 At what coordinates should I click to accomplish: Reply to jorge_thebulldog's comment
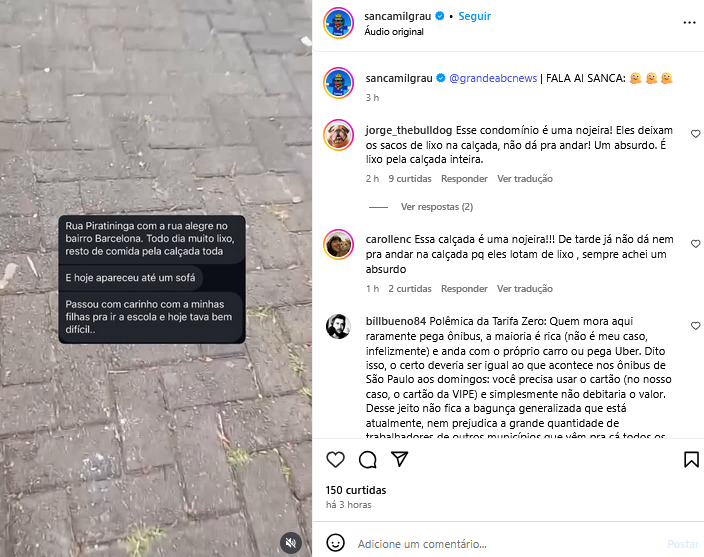tap(464, 179)
